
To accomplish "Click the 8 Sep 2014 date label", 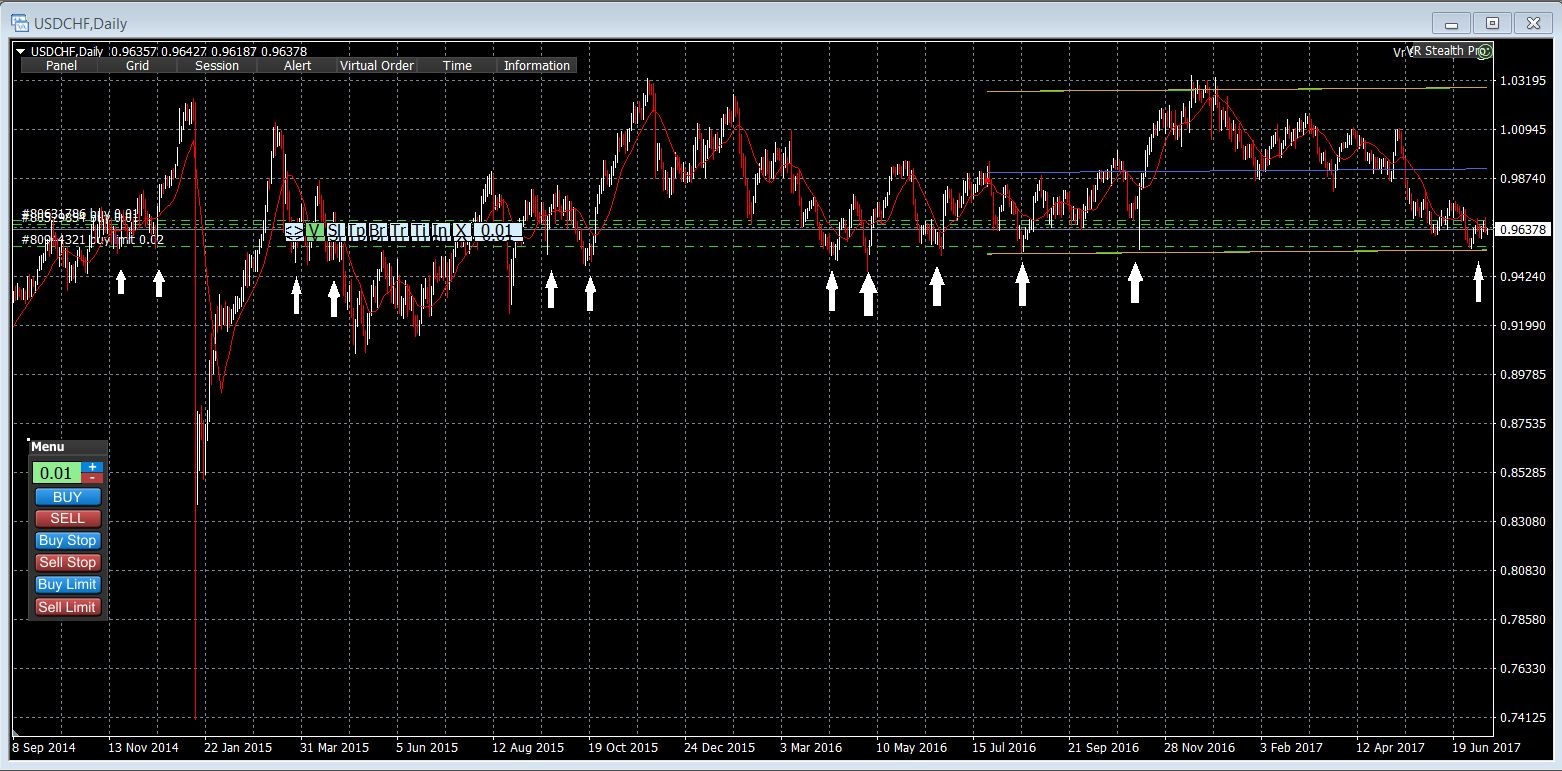I will (x=44, y=747).
